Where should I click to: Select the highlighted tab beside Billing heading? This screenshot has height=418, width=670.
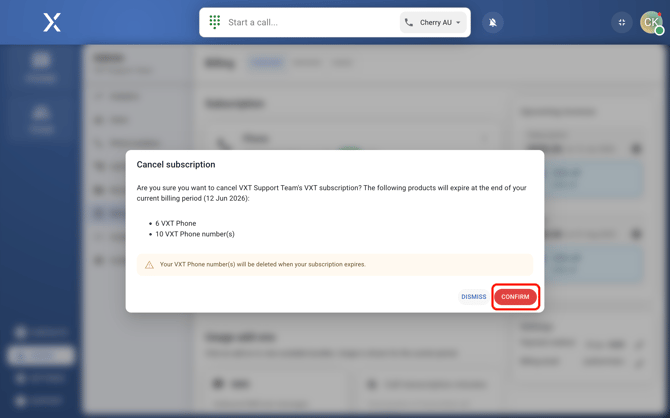266,63
